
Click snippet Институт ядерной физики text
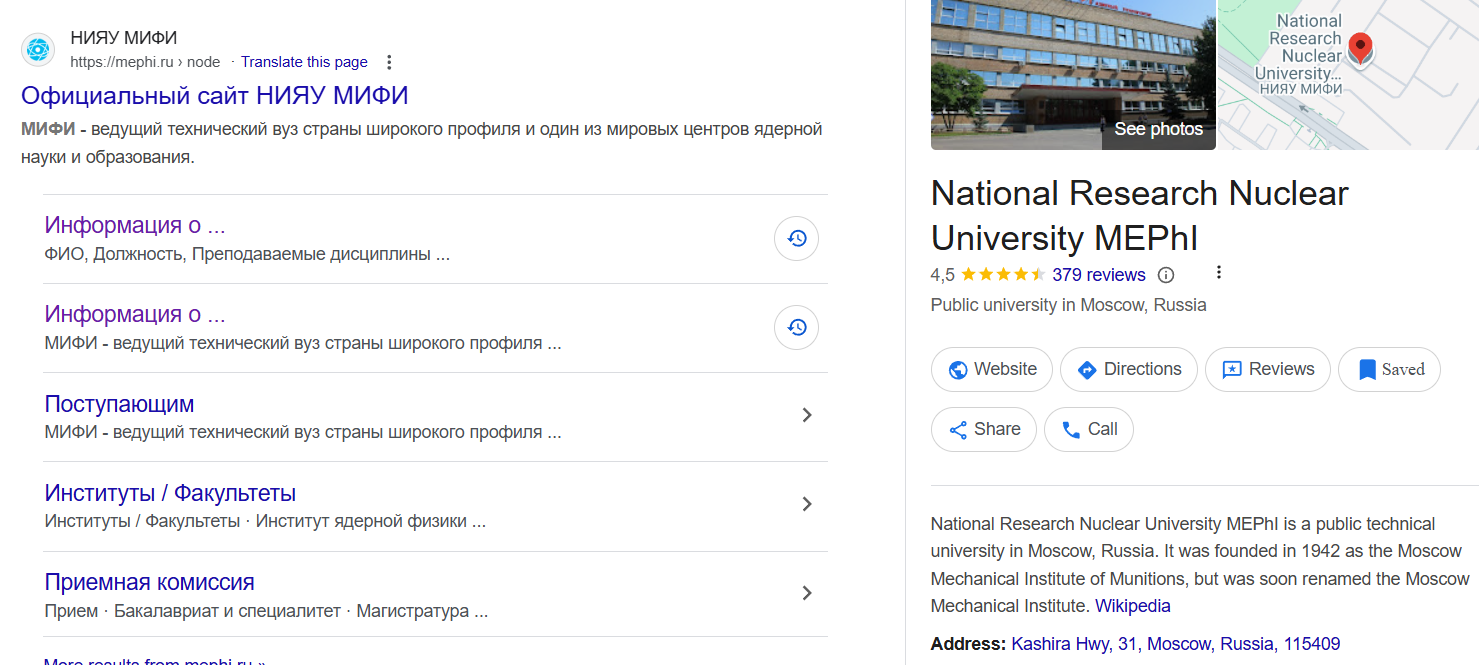(371, 522)
